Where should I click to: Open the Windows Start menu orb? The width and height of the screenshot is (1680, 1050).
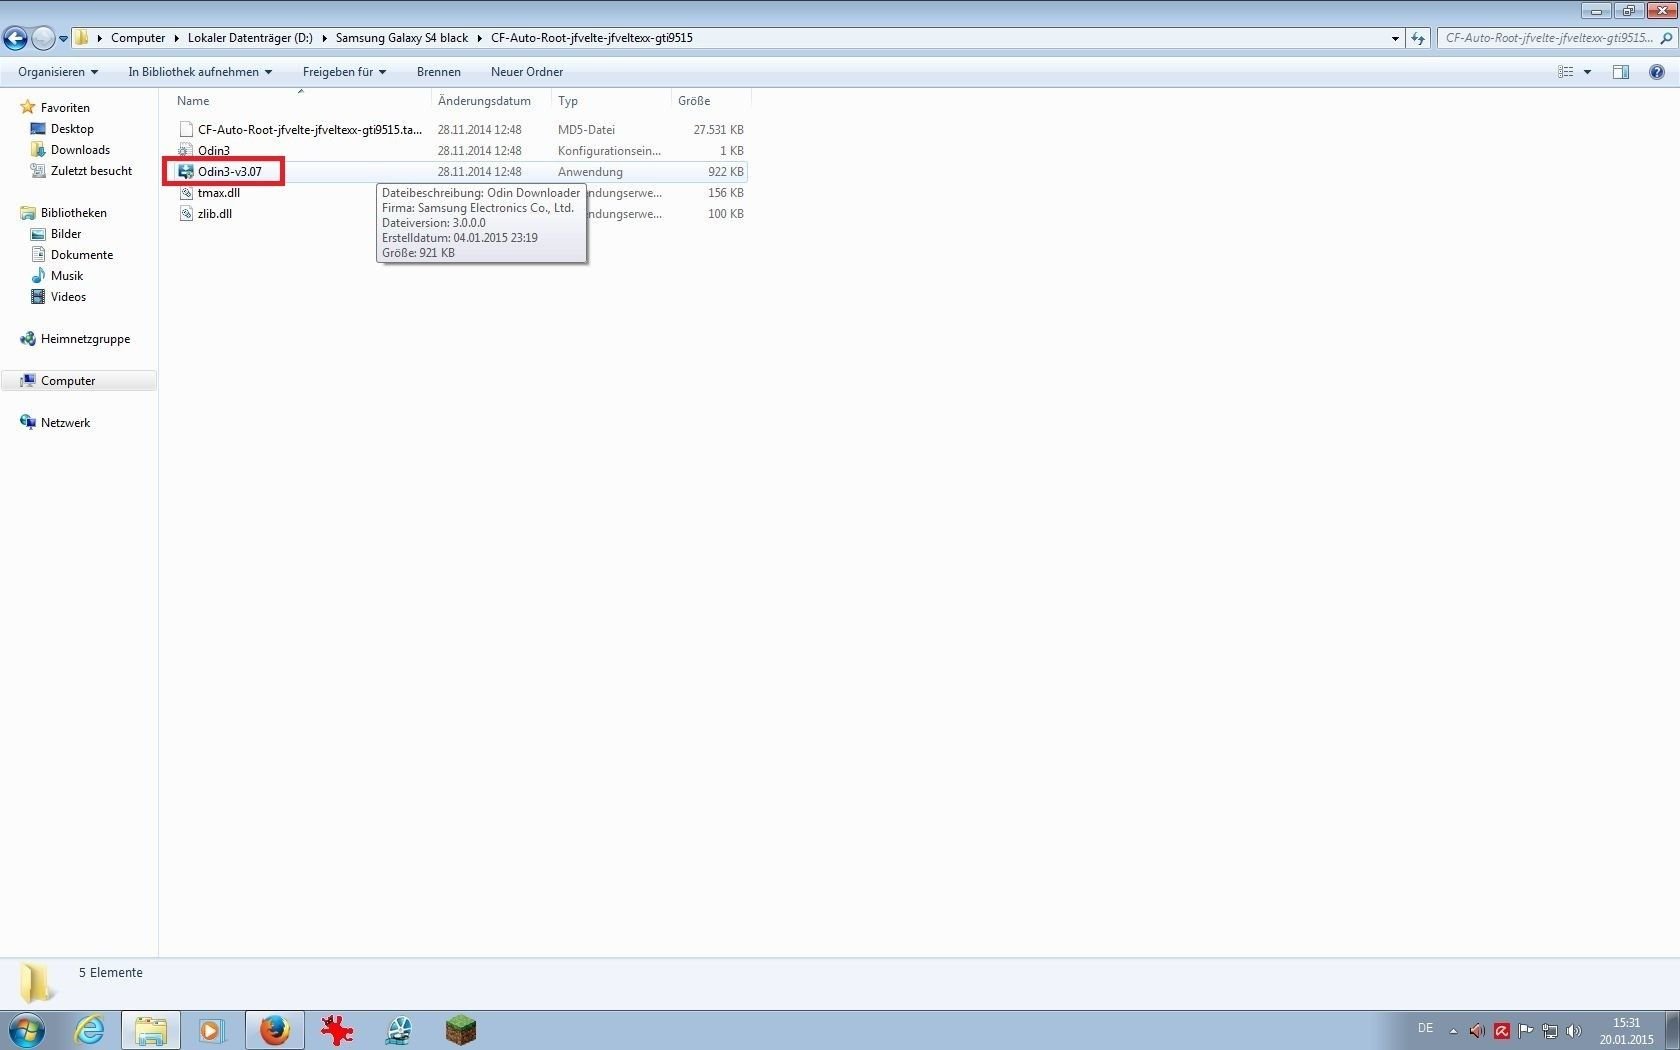(x=27, y=1030)
